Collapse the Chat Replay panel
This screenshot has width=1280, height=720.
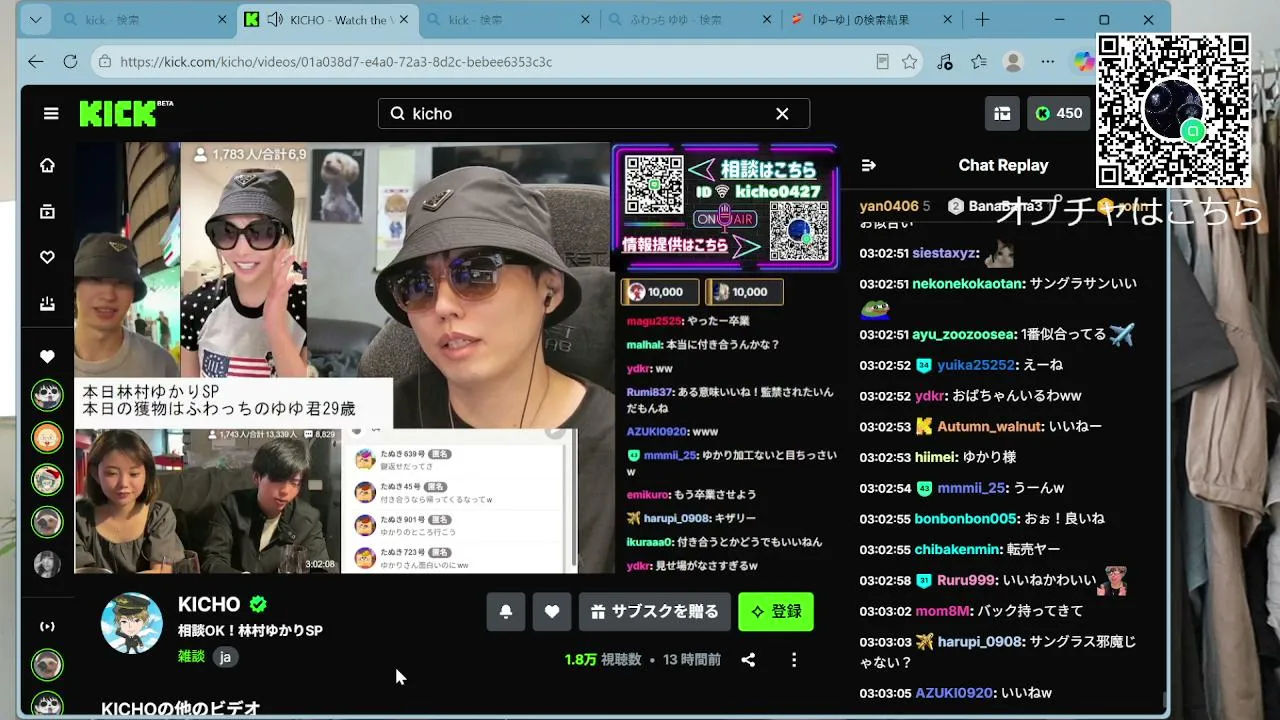(x=868, y=166)
